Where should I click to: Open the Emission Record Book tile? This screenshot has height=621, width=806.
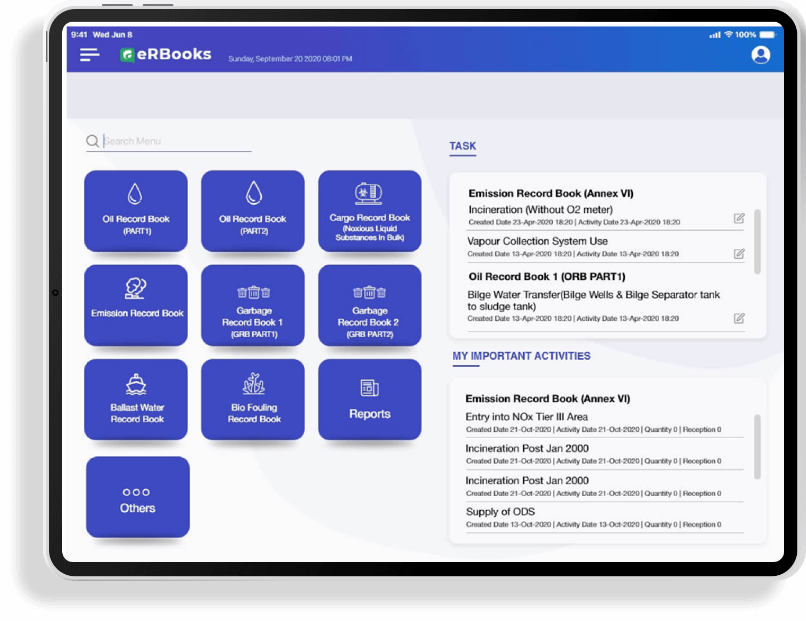(136, 305)
